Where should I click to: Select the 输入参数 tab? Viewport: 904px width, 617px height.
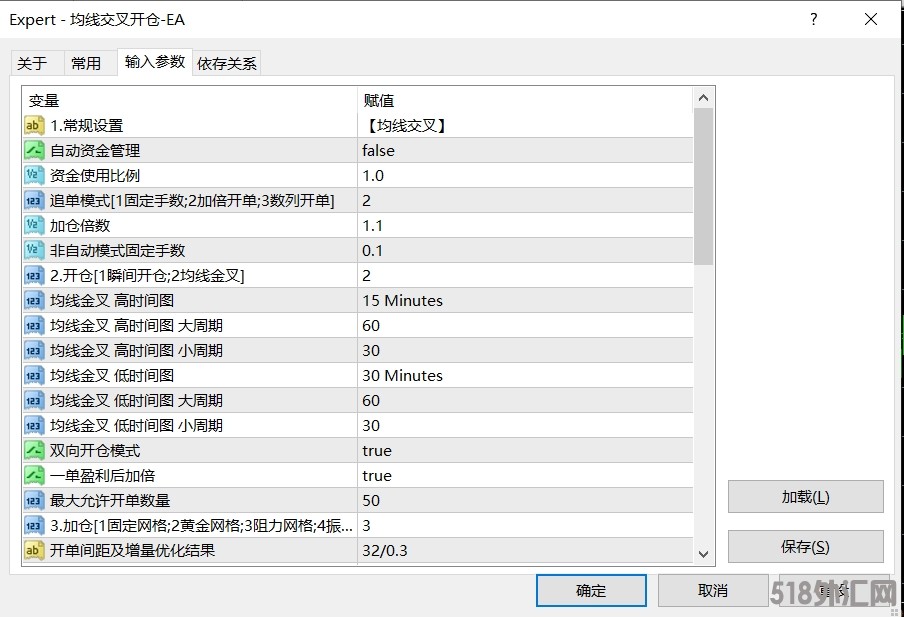pyautogui.click(x=155, y=62)
